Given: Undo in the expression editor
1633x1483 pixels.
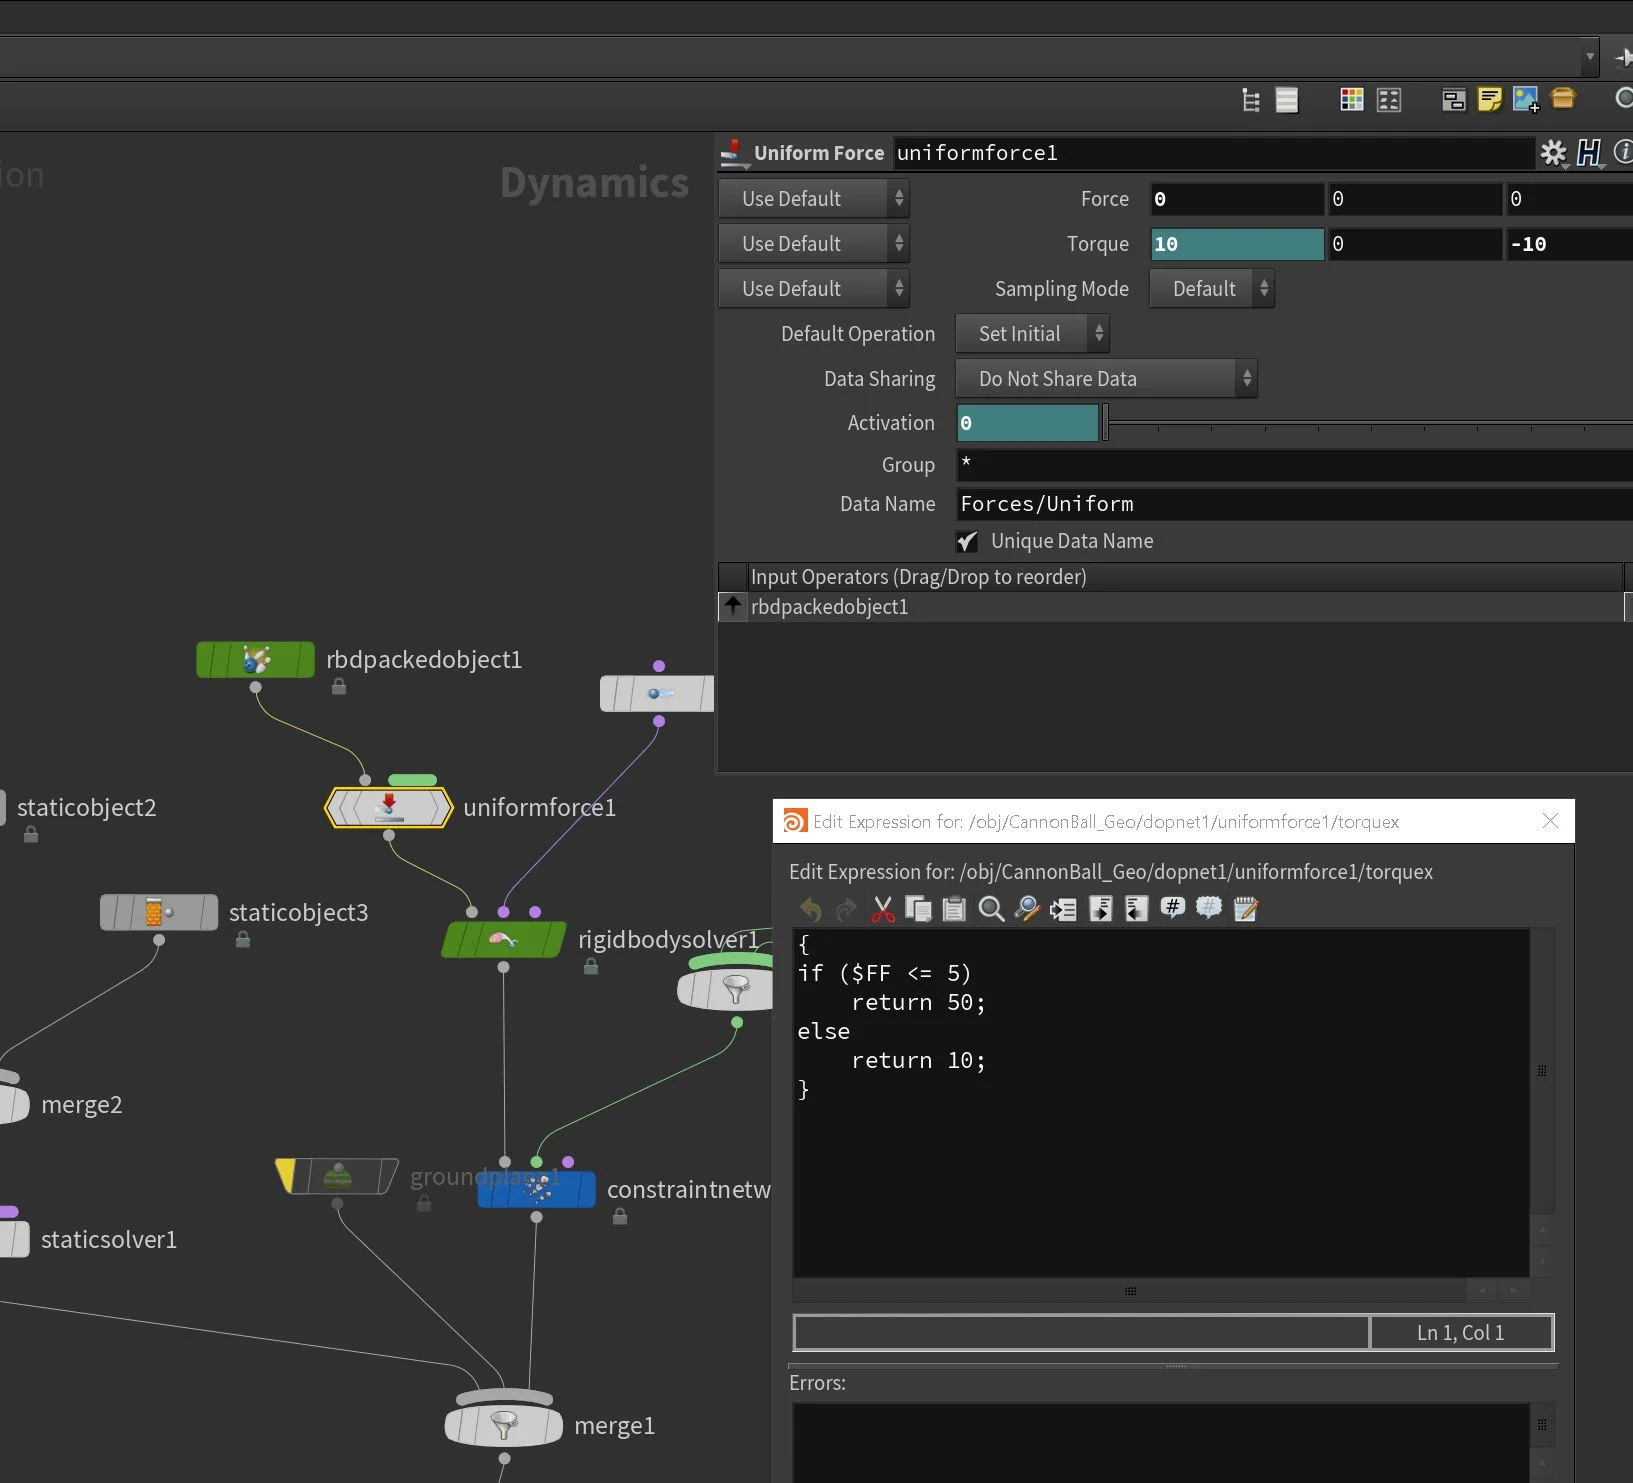Looking at the screenshot, I should (x=810, y=909).
